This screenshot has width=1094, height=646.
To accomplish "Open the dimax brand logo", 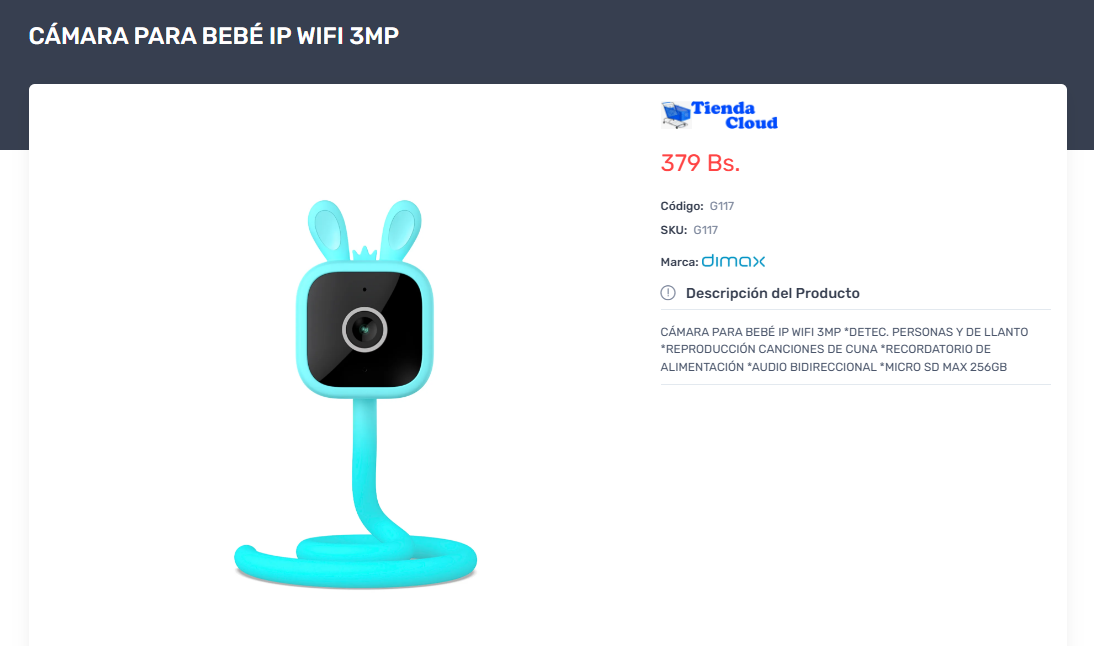I will pyautogui.click(x=733, y=261).
